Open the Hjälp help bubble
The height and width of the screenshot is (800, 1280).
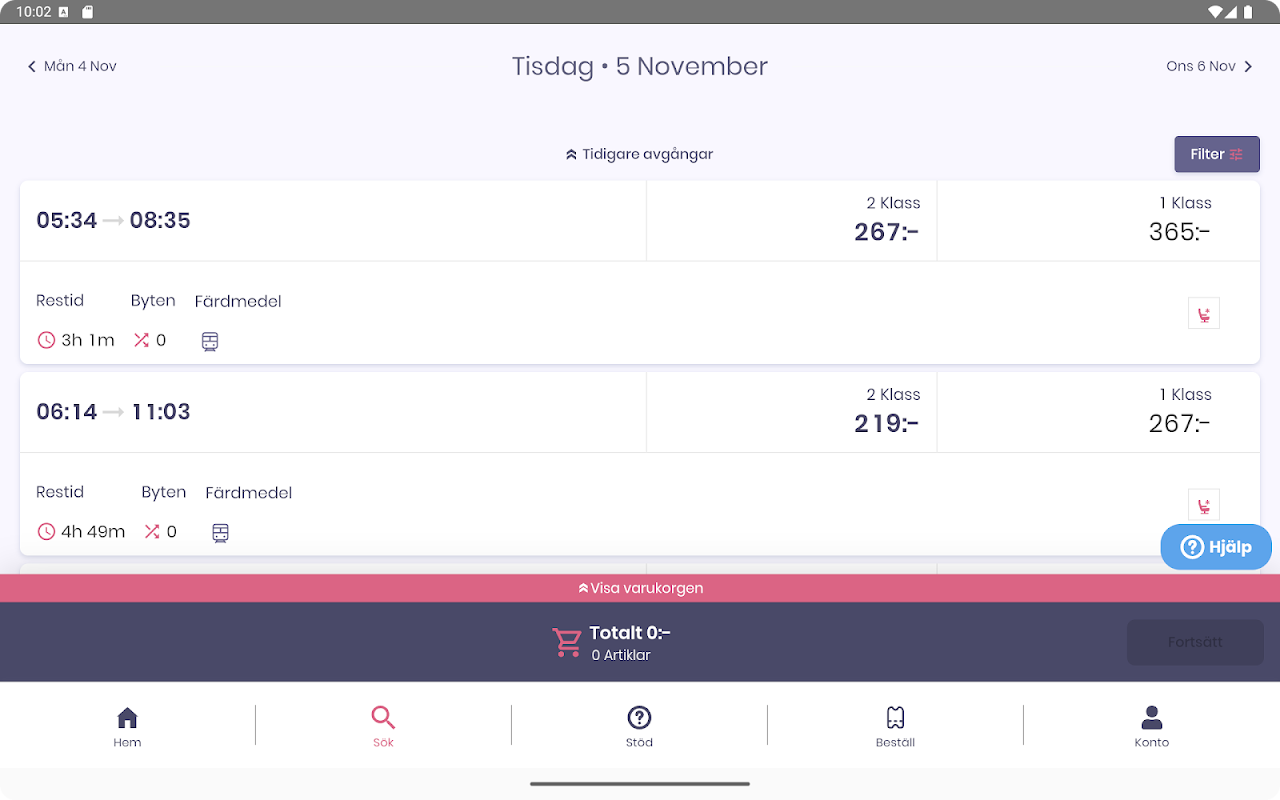[1216, 547]
